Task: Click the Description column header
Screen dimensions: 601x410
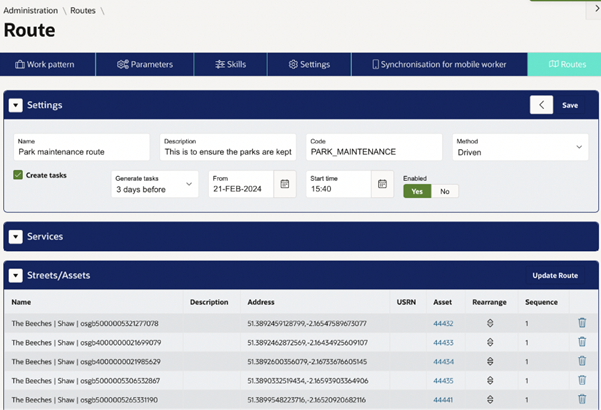Action: coord(209,302)
